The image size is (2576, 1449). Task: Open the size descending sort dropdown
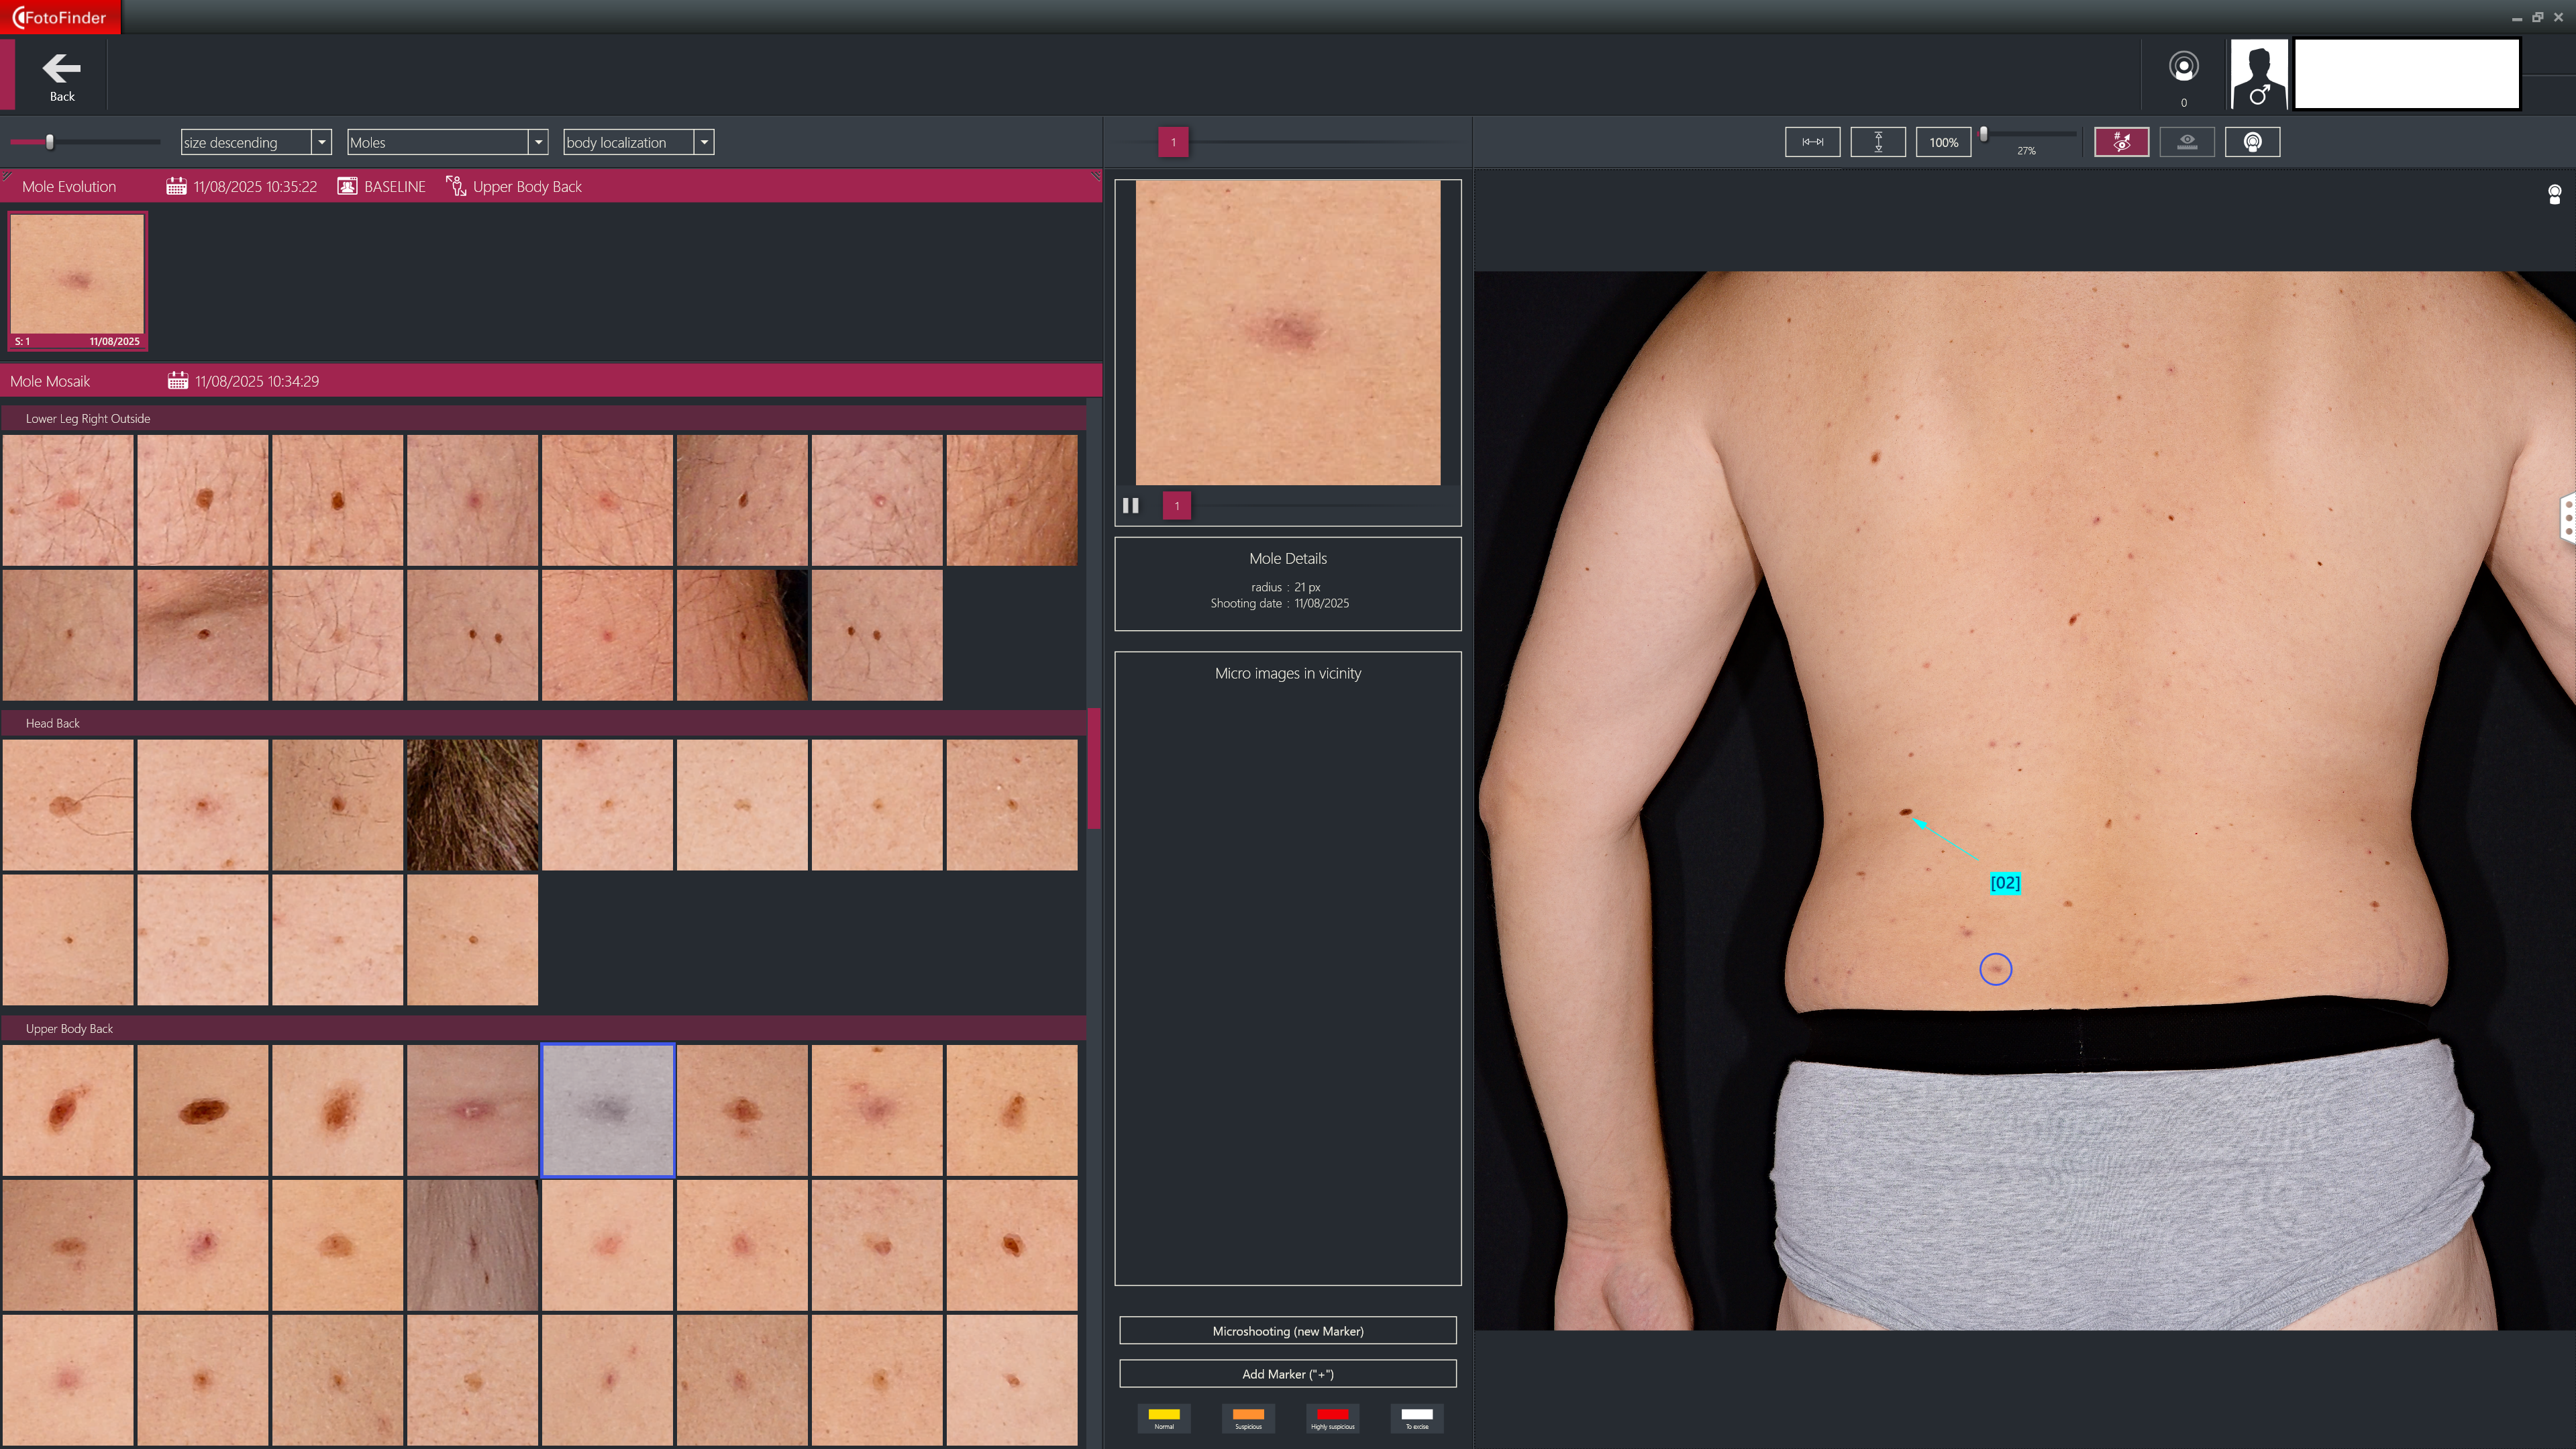coord(321,142)
